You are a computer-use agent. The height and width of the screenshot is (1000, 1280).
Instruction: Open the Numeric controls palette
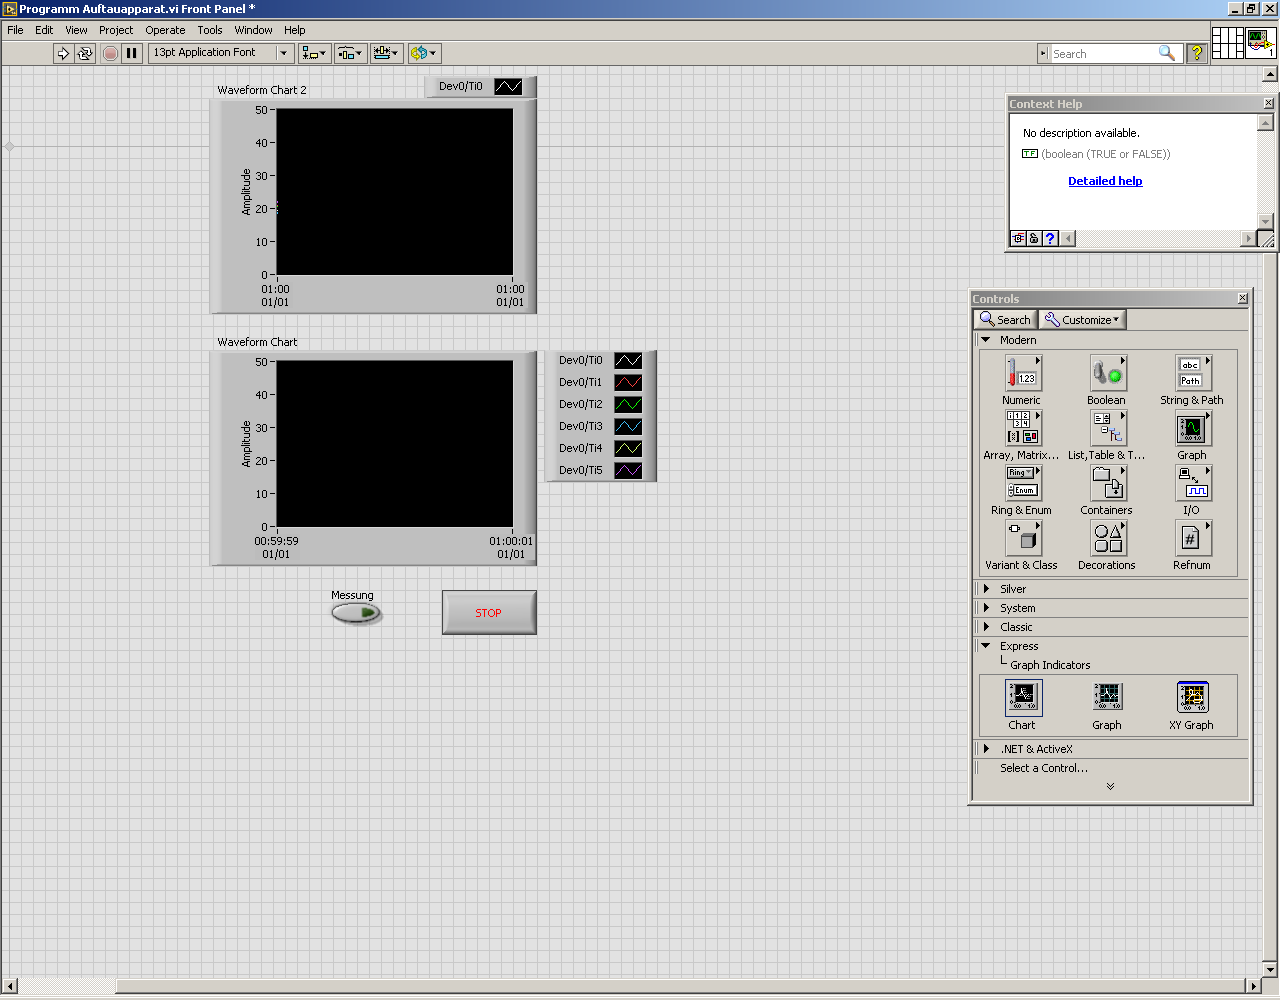pyautogui.click(x=1022, y=374)
